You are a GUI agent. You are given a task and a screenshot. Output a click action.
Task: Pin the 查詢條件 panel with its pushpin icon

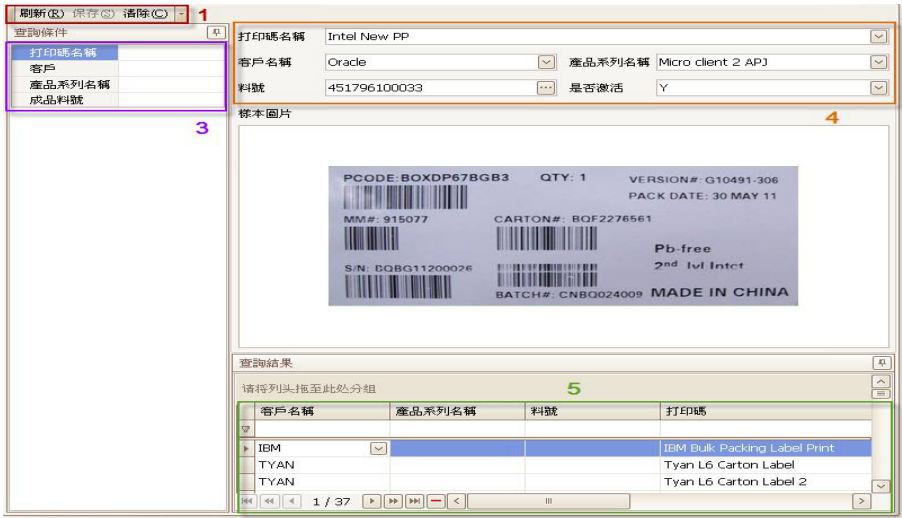click(216, 33)
